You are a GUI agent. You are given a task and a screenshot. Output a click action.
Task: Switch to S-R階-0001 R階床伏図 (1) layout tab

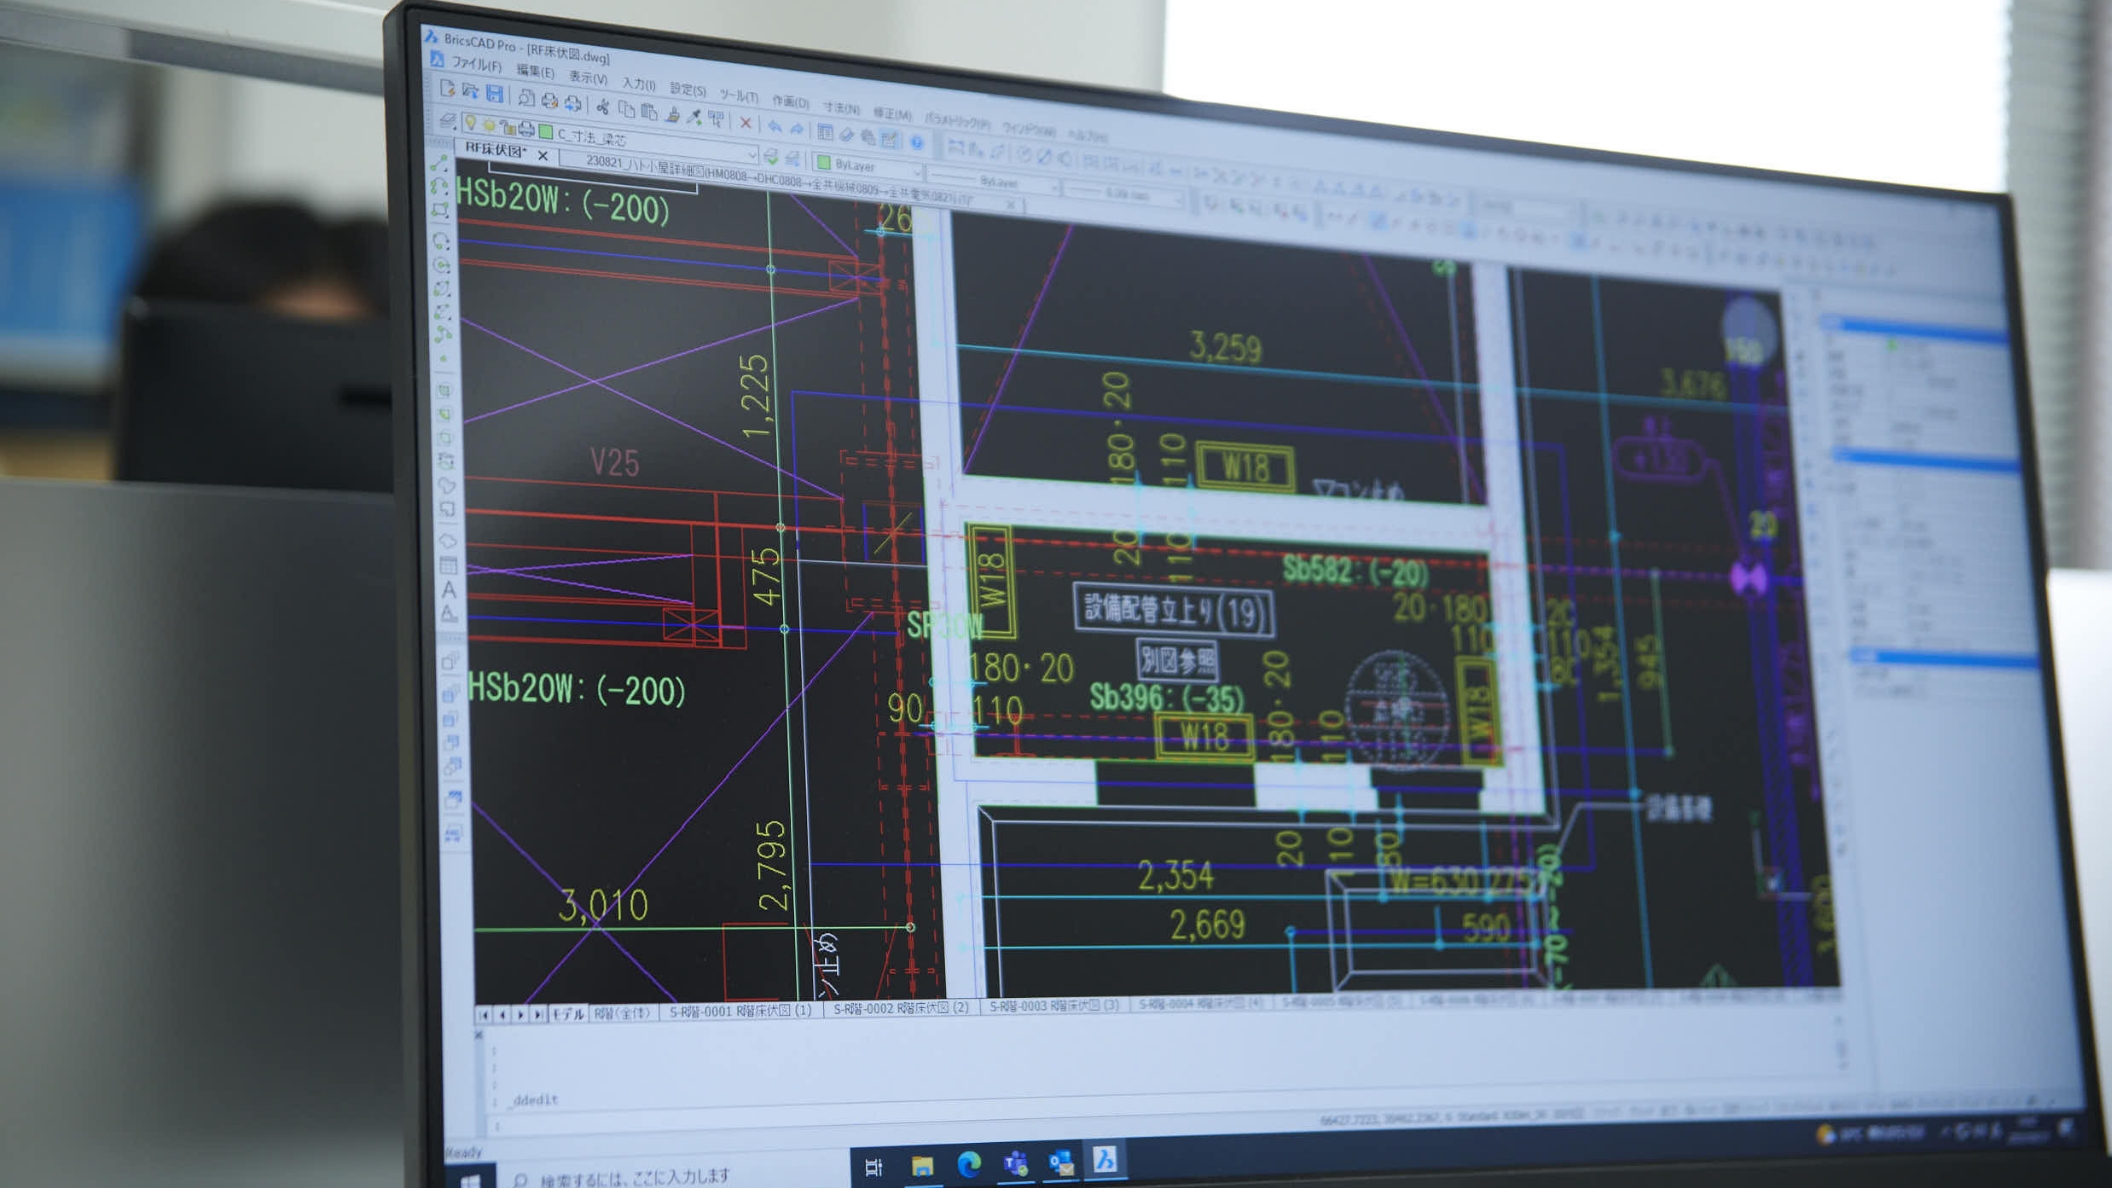click(739, 1011)
